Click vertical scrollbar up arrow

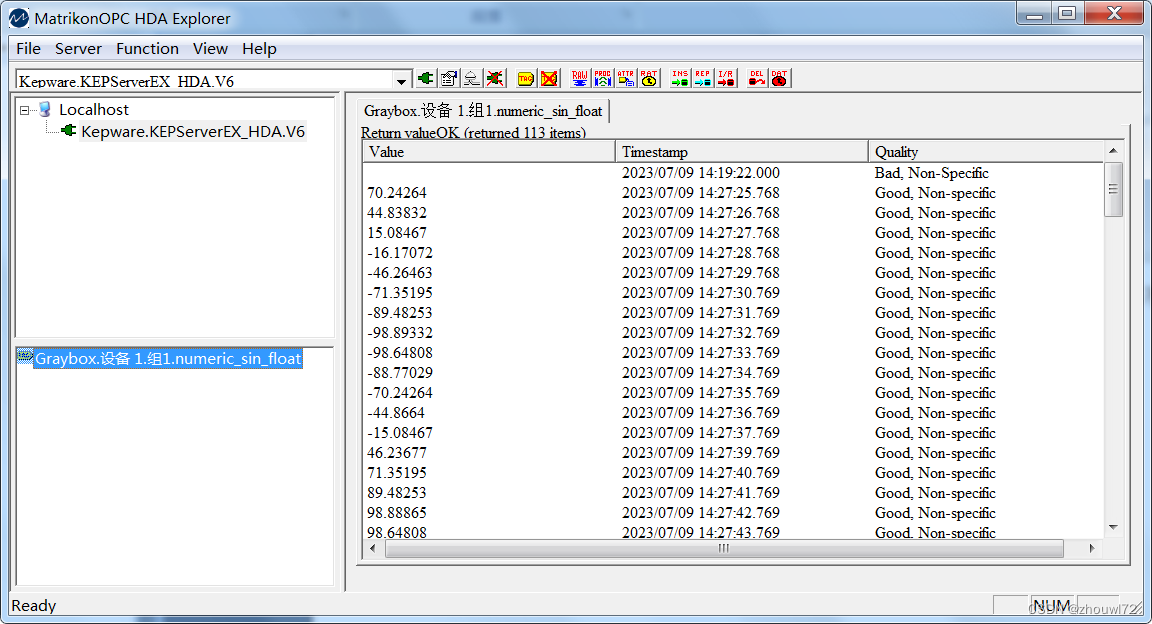1113,151
